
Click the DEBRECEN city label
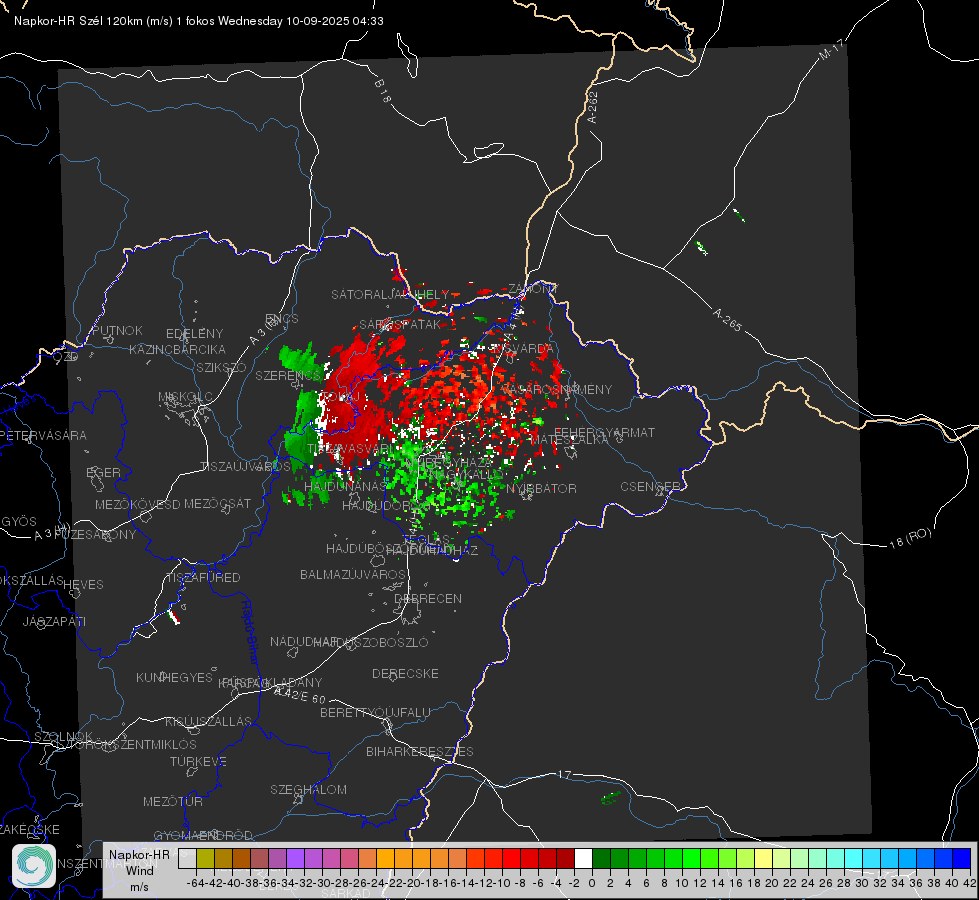428,598
